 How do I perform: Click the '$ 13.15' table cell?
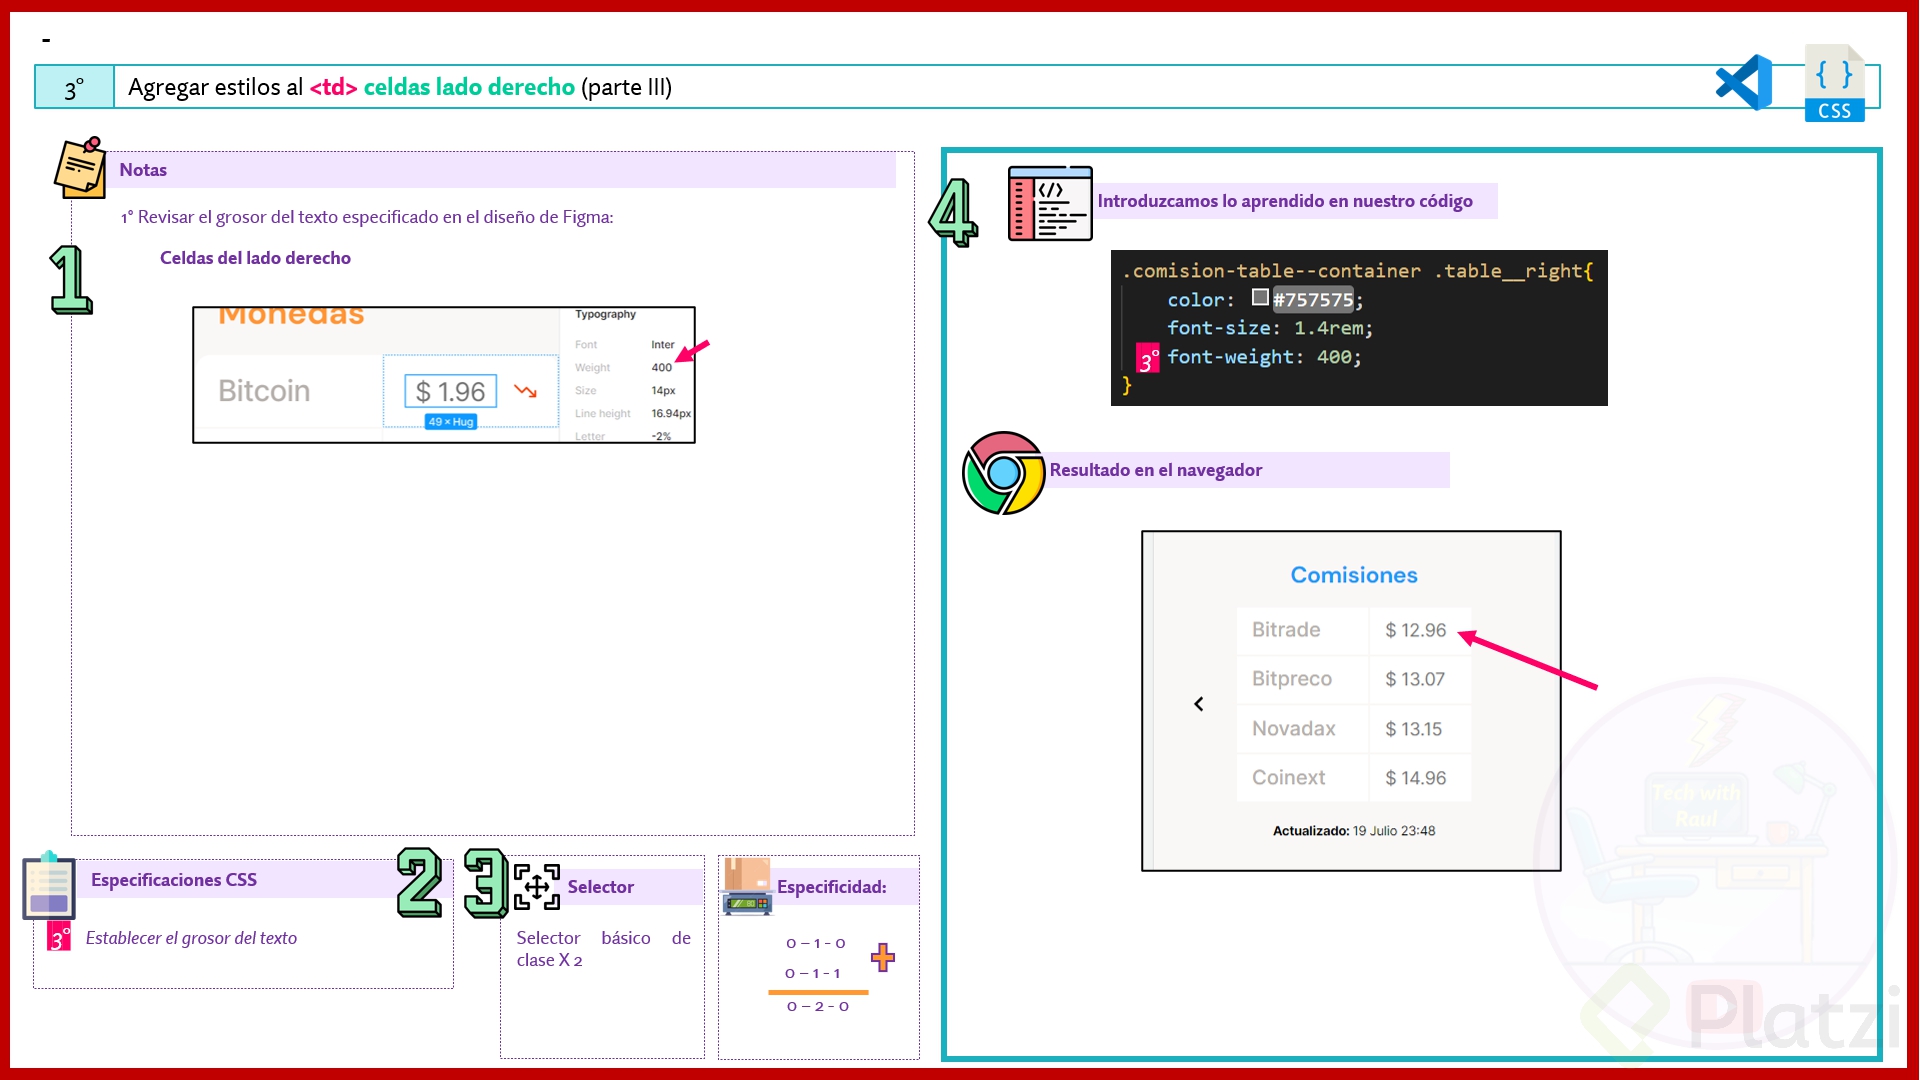point(1420,729)
